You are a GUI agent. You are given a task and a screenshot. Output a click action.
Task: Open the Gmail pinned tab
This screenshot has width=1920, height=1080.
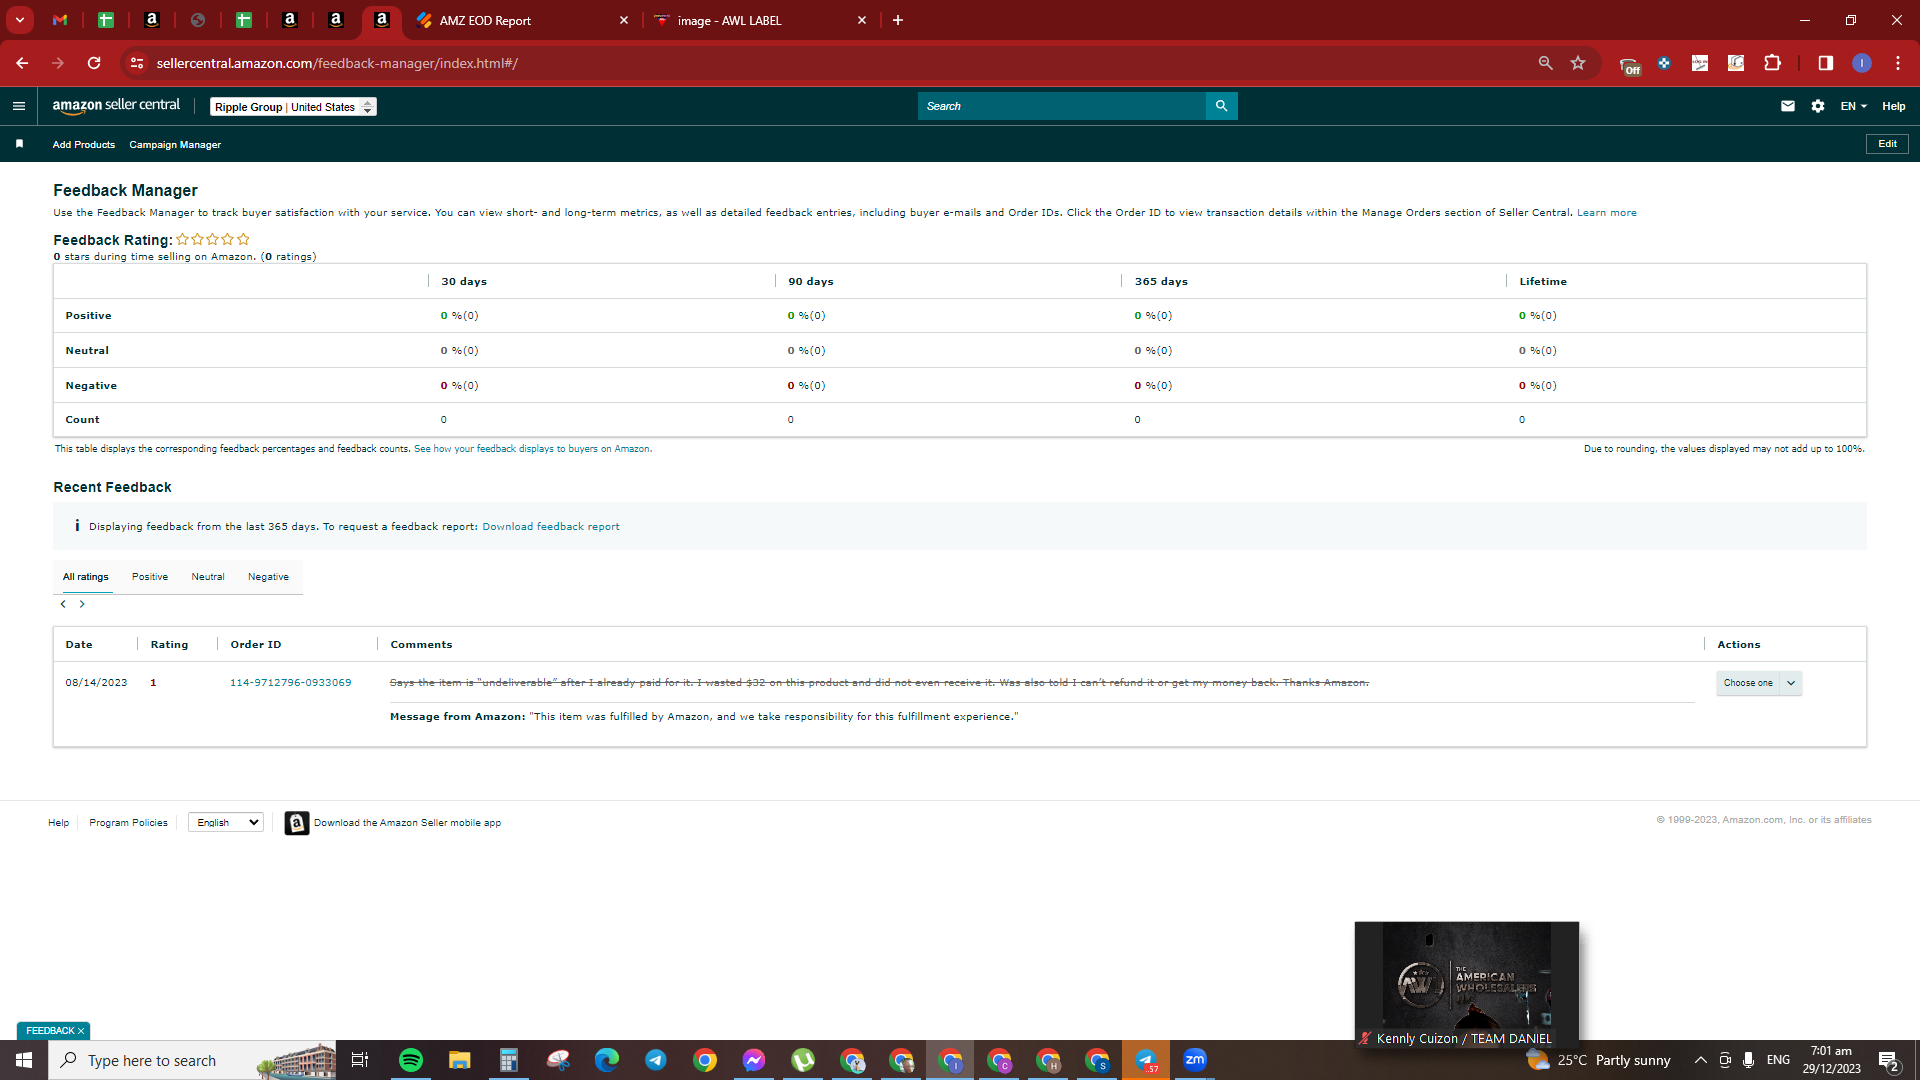coord(60,20)
